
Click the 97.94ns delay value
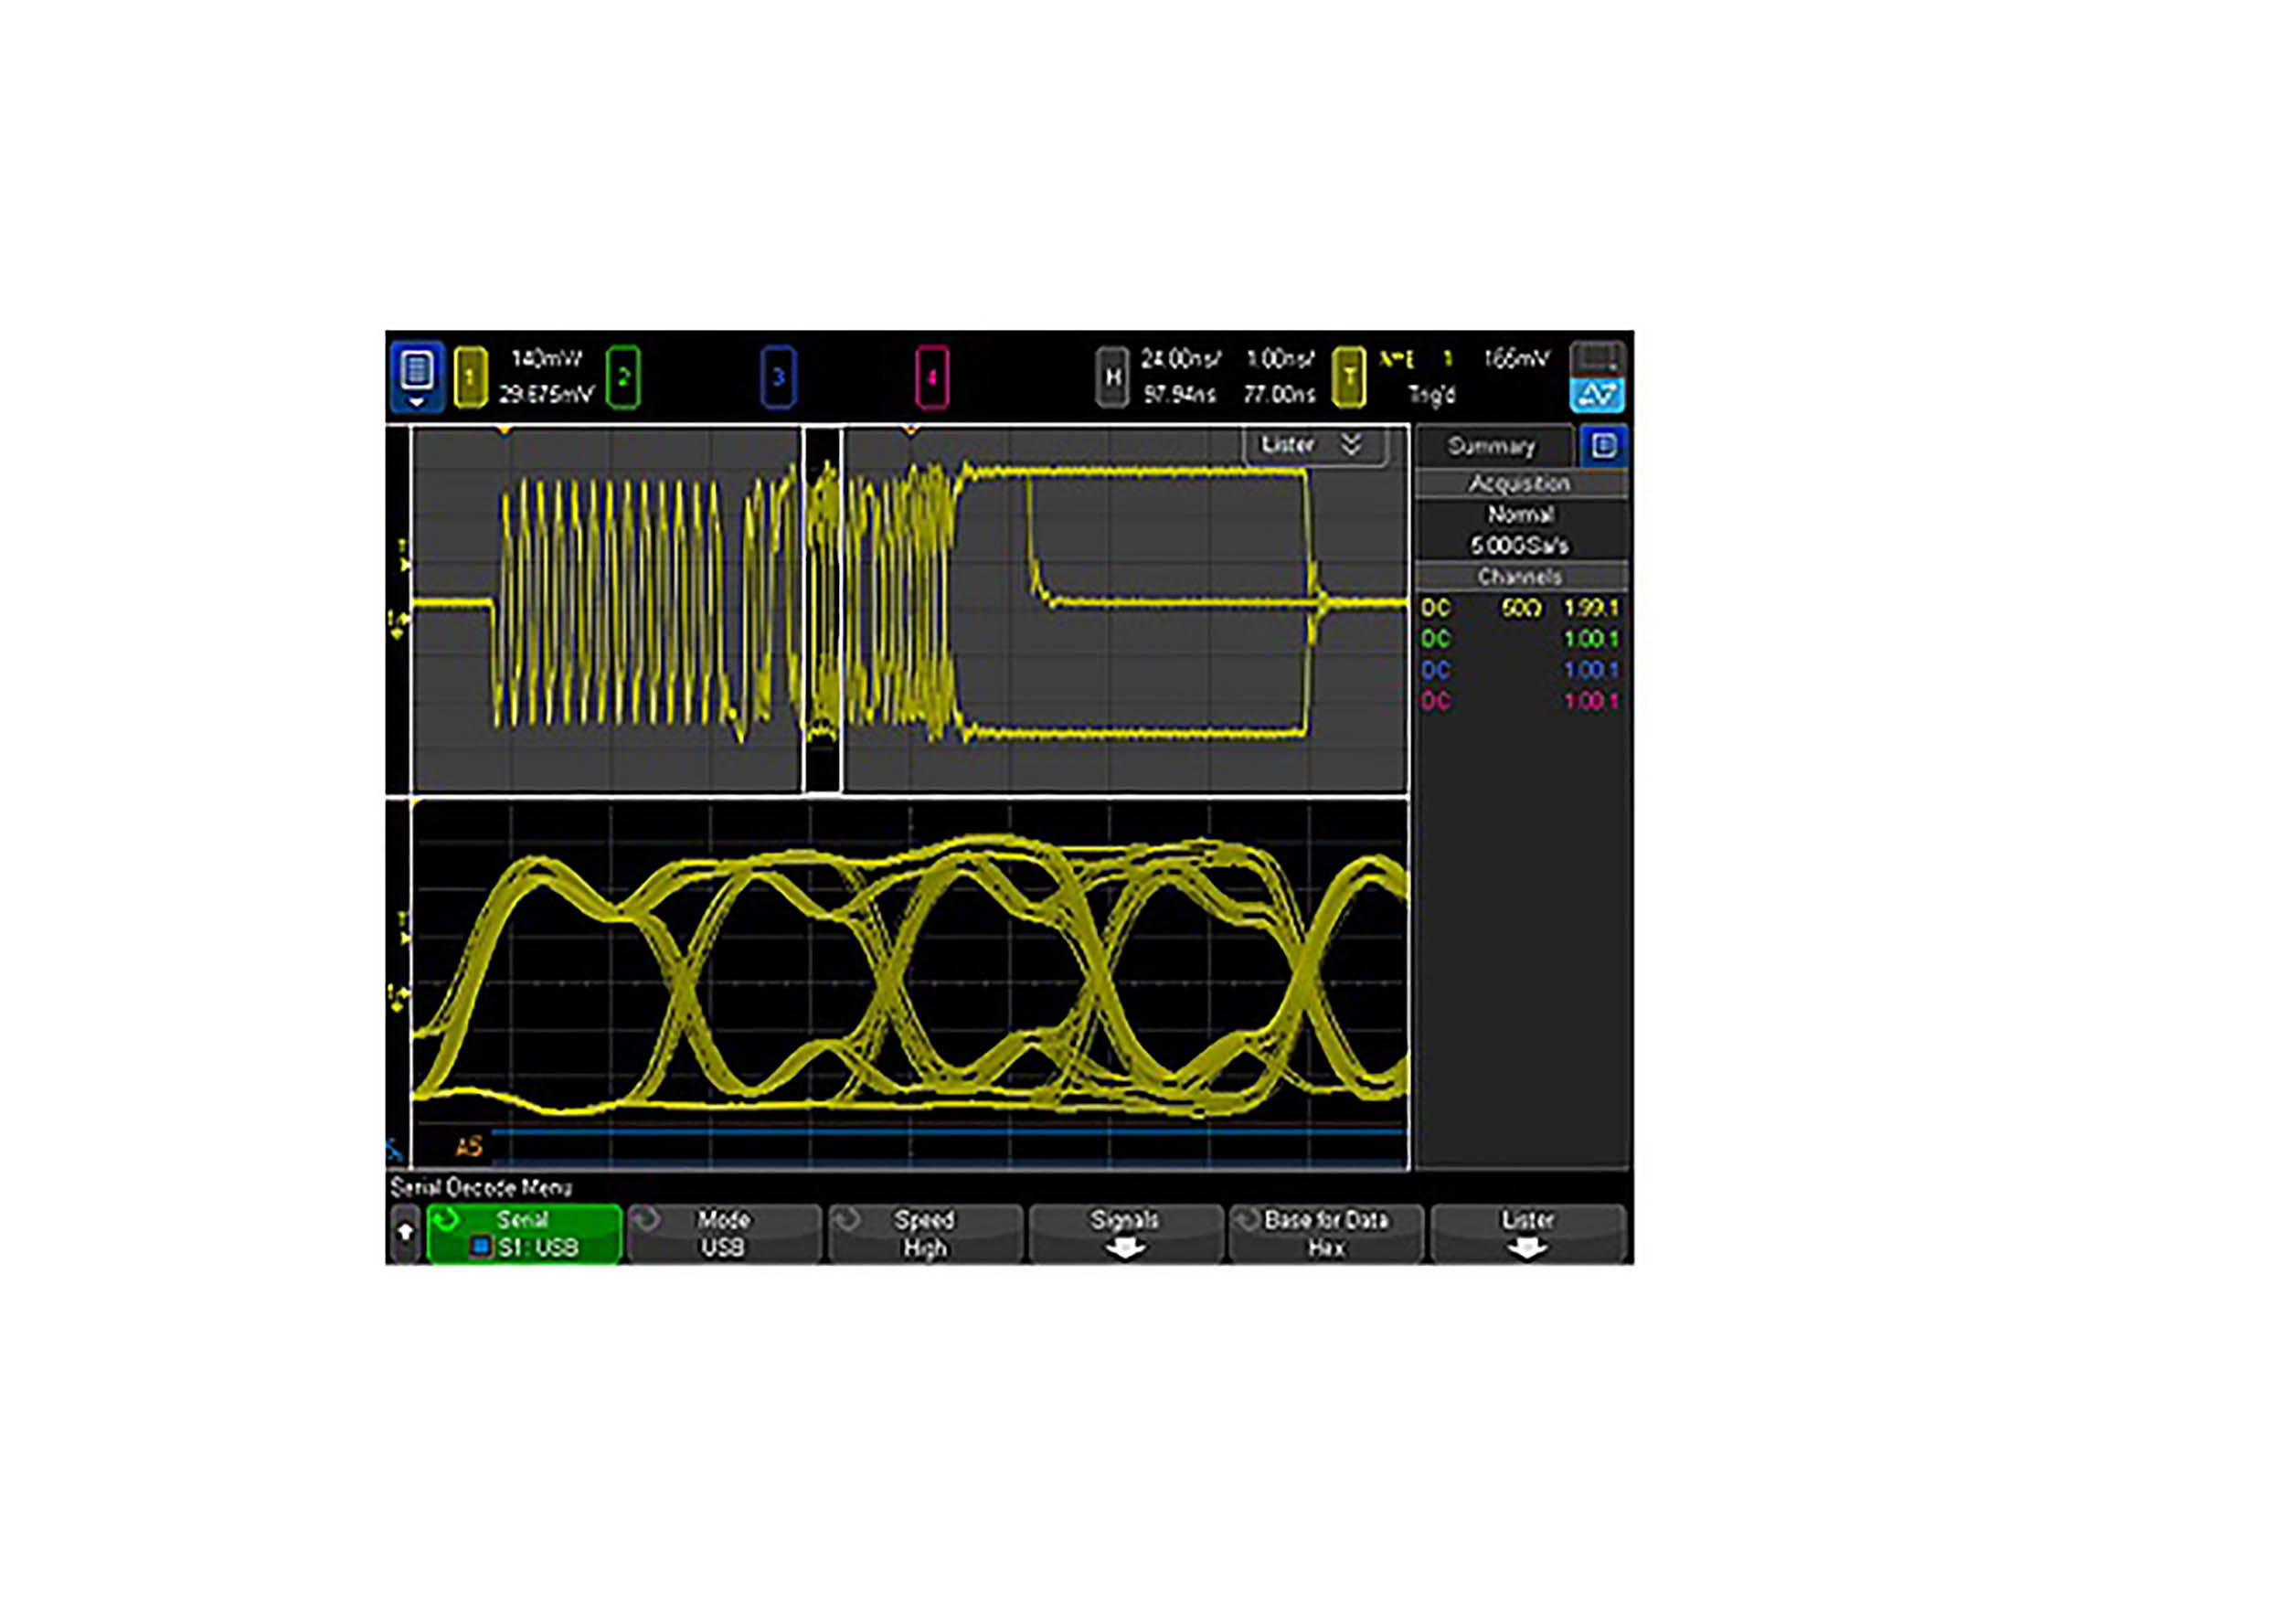click(1180, 395)
